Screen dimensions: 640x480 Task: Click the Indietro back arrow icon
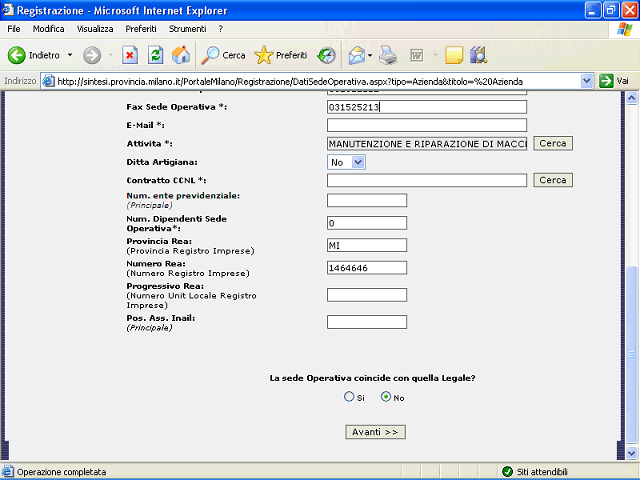[x=17, y=55]
